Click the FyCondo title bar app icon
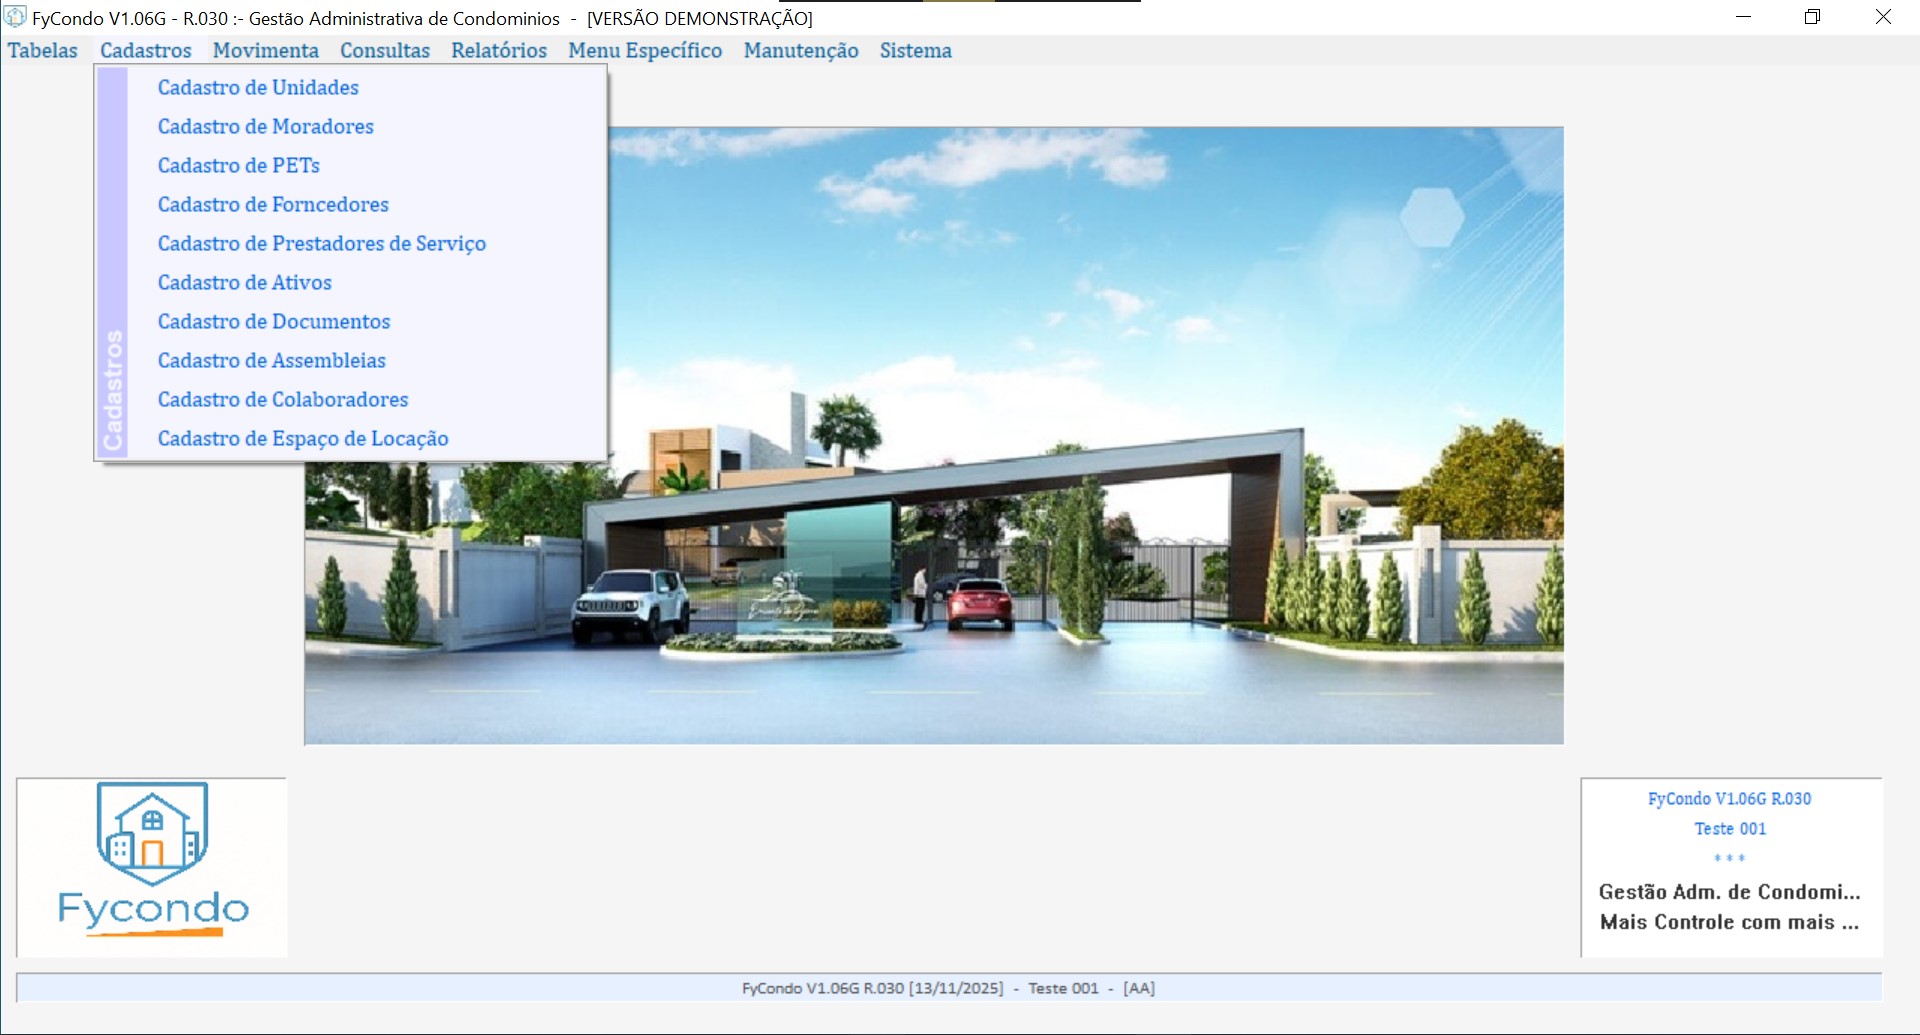The image size is (1920, 1035). pos(15,18)
